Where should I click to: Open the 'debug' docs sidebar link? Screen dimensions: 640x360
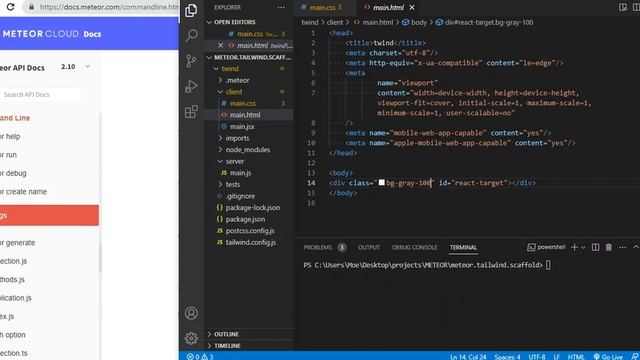pyautogui.click(x=13, y=173)
